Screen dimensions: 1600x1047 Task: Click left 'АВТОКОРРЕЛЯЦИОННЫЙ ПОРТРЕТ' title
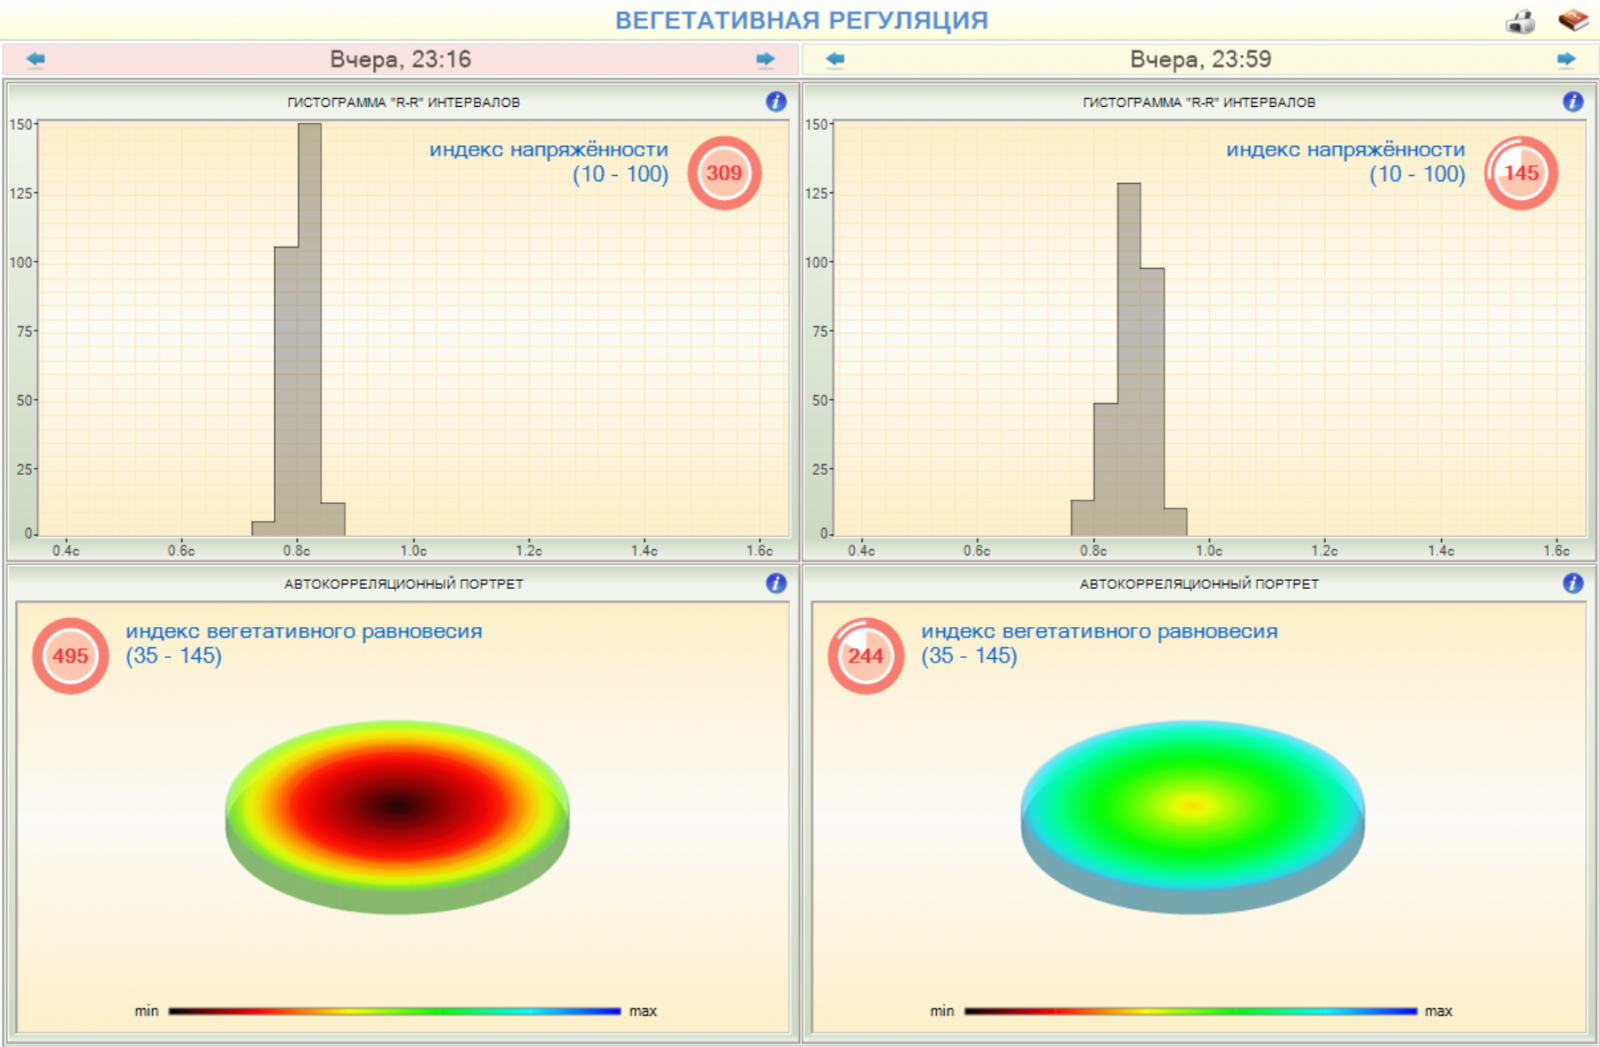click(403, 584)
